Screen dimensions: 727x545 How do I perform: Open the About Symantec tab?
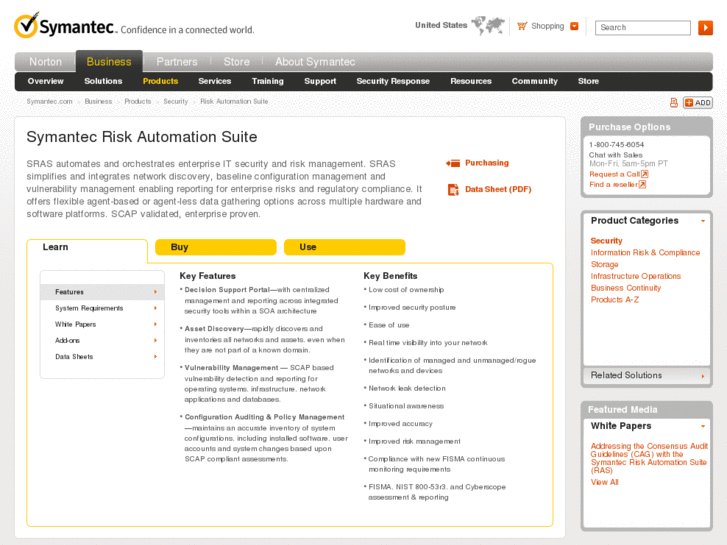pos(315,62)
